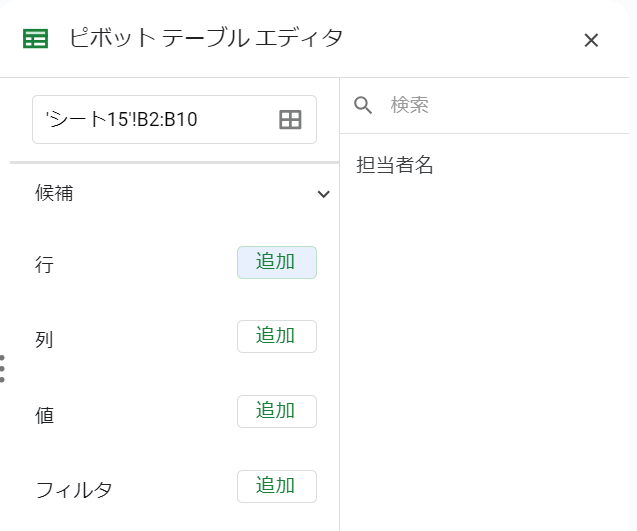Click the magnifier search icon
This screenshot has height=531, width=637.
[363, 105]
